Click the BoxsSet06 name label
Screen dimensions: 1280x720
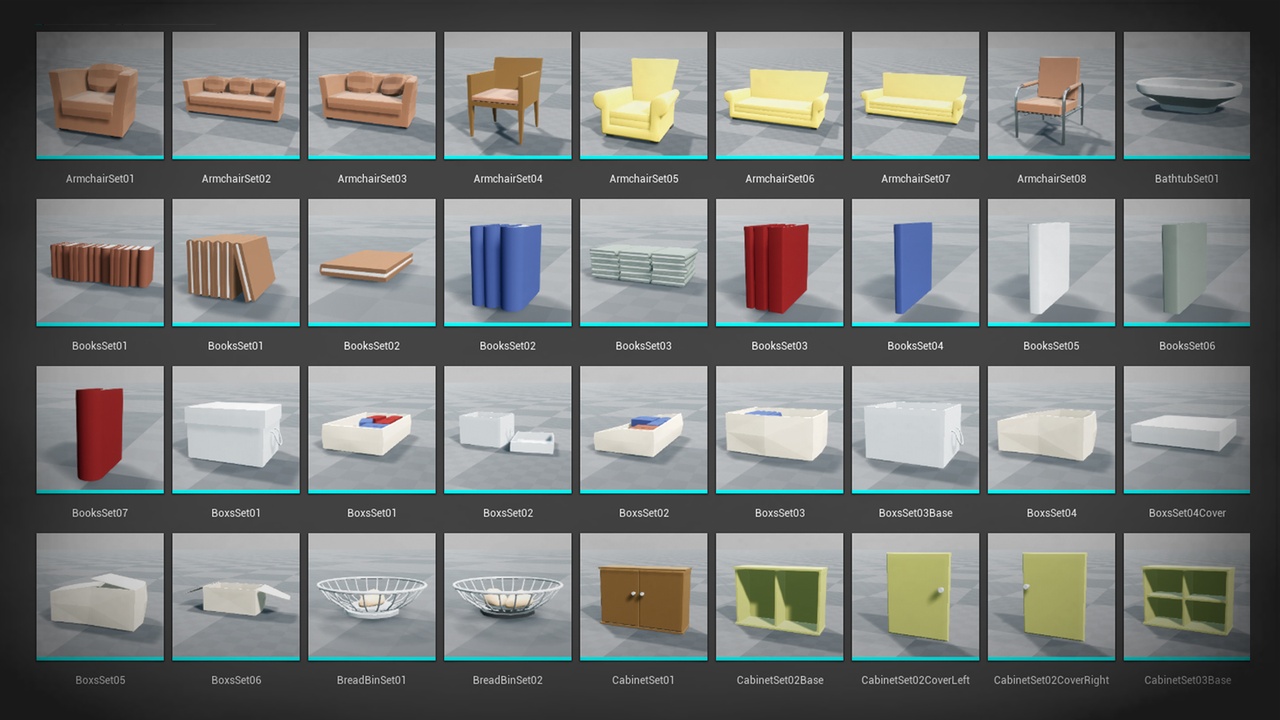tap(236, 680)
